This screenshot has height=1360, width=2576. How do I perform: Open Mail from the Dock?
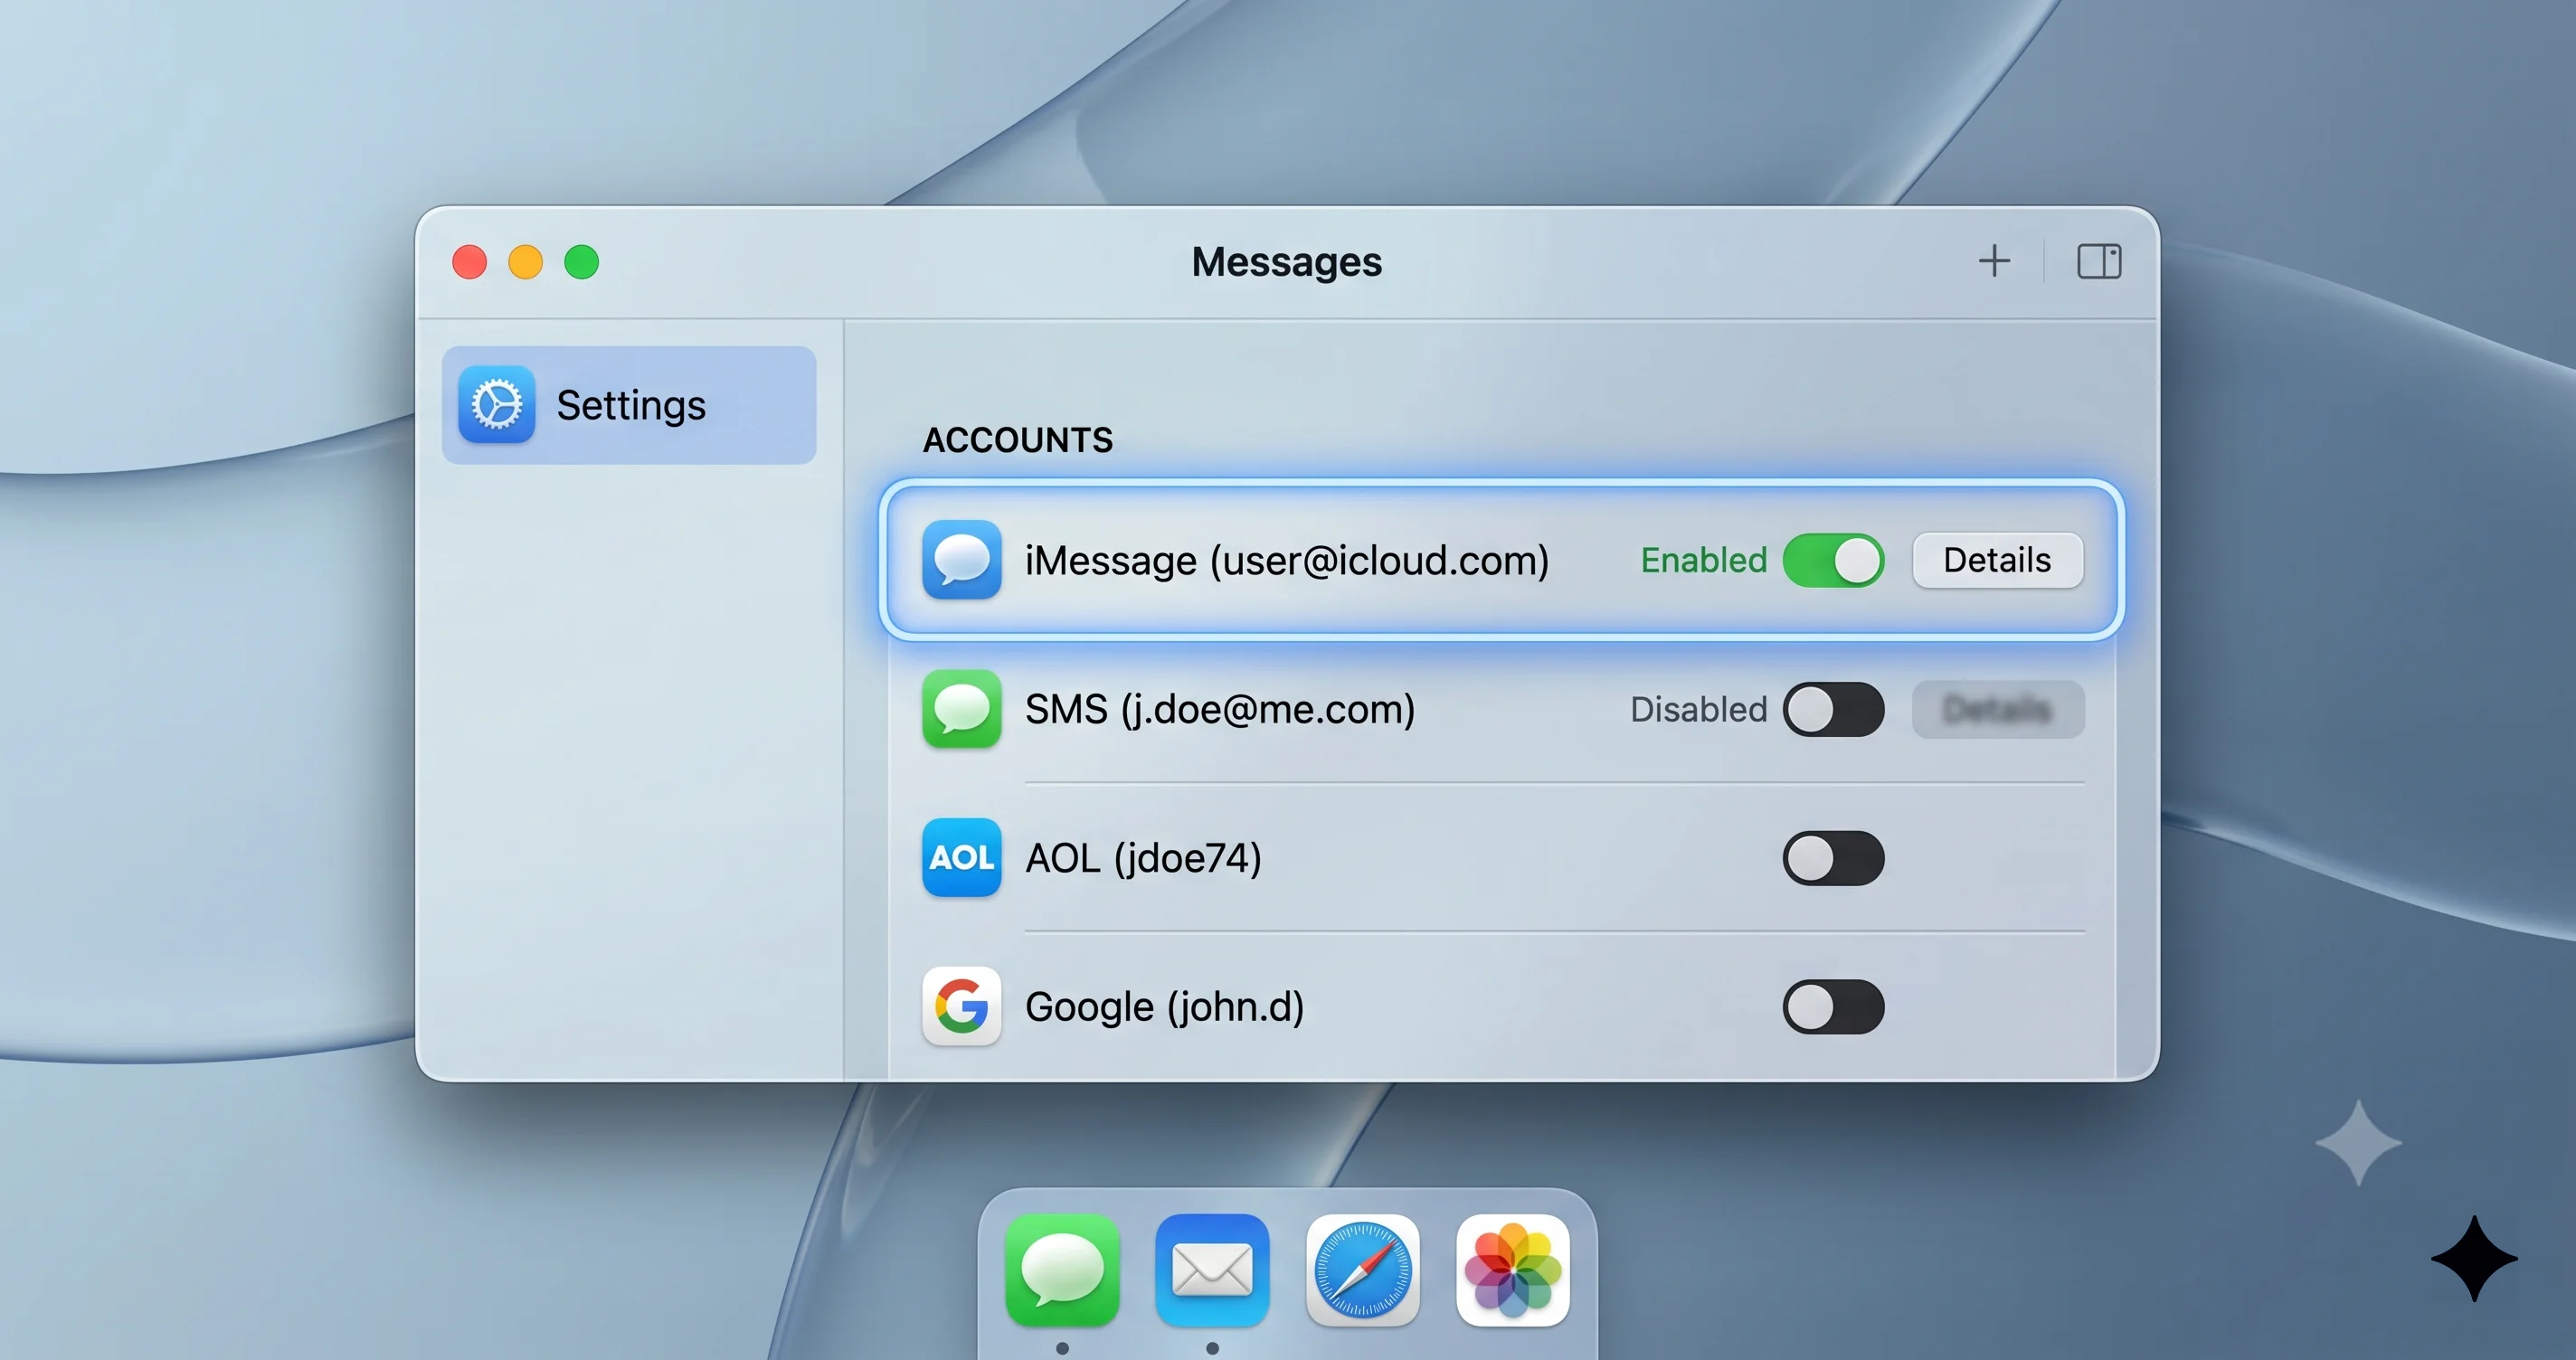pyautogui.click(x=1212, y=1271)
